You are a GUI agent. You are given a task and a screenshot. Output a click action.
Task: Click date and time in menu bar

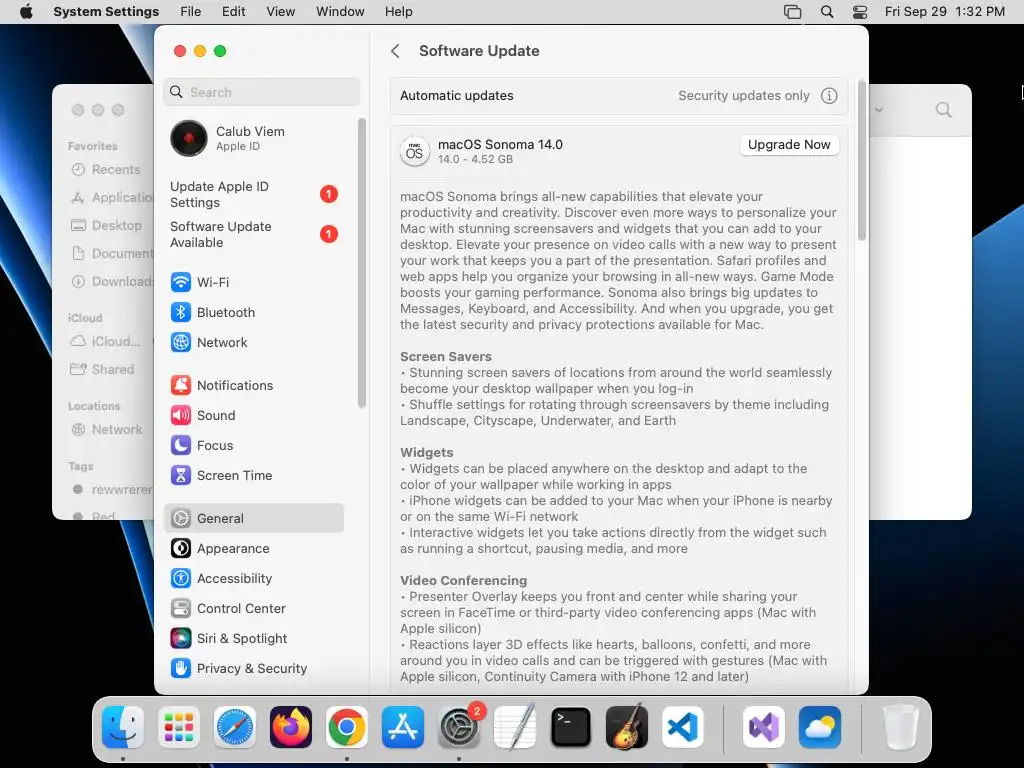944,12
